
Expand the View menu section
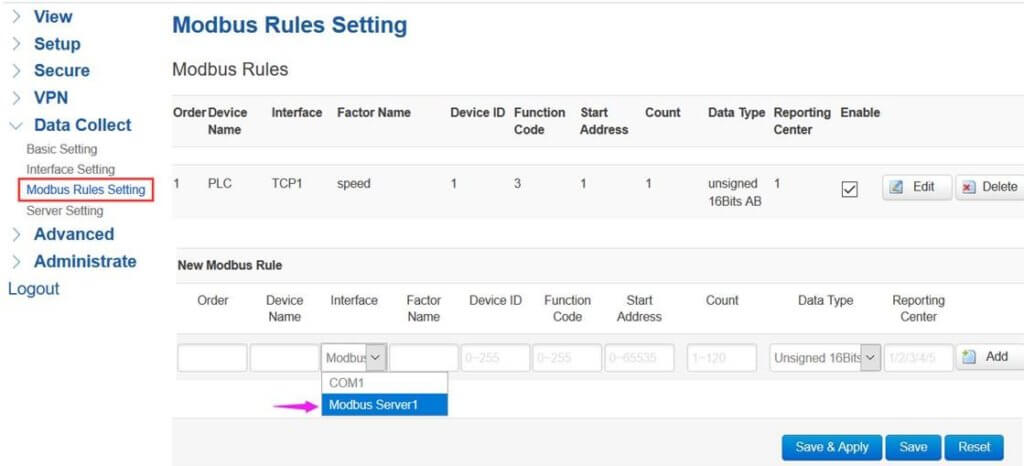(53, 17)
